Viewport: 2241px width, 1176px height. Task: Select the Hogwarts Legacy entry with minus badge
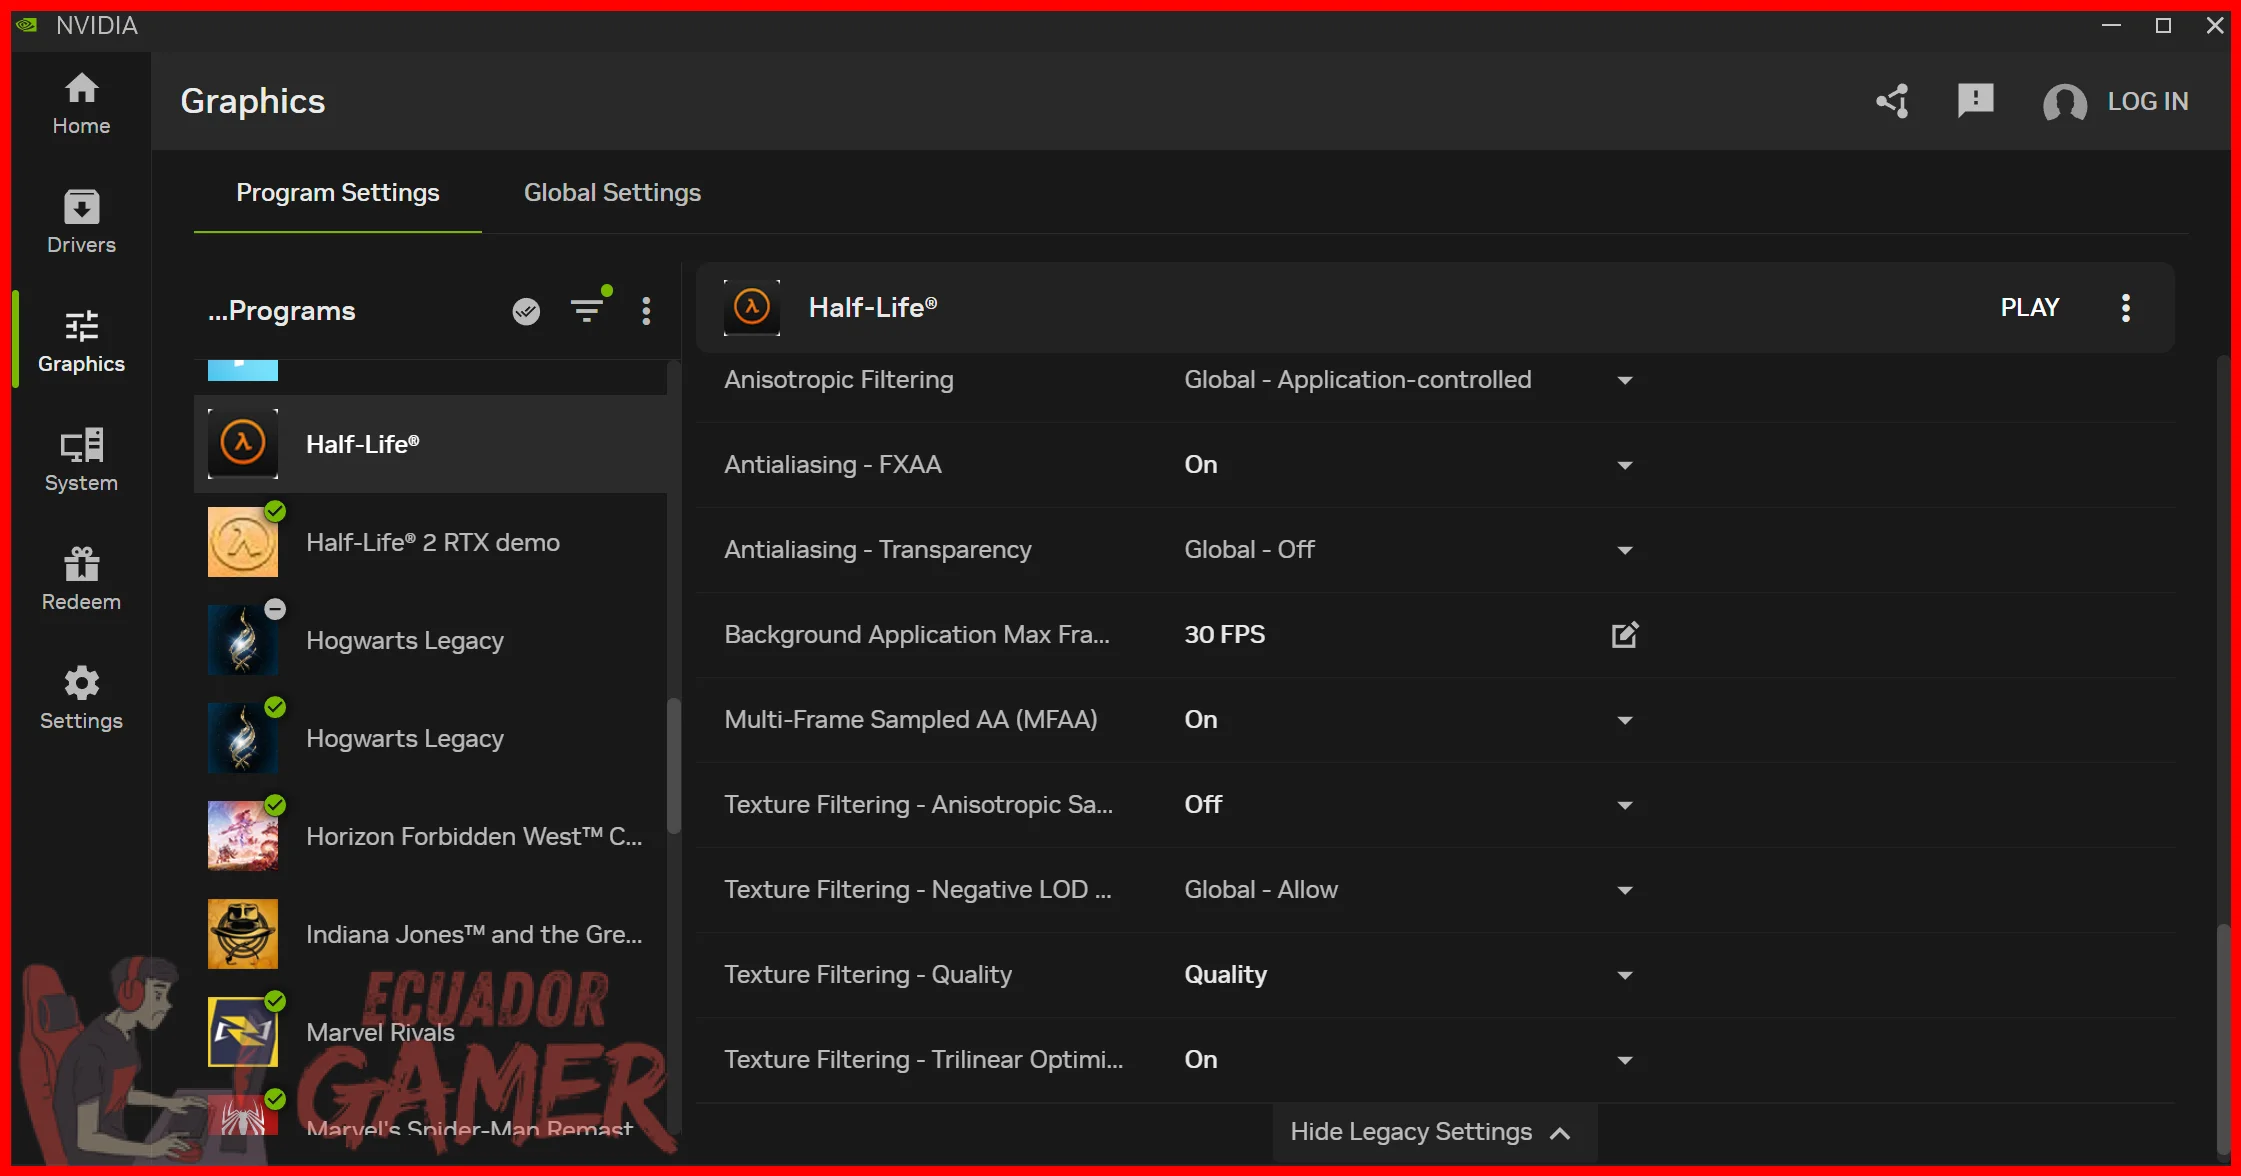pyautogui.click(x=430, y=640)
